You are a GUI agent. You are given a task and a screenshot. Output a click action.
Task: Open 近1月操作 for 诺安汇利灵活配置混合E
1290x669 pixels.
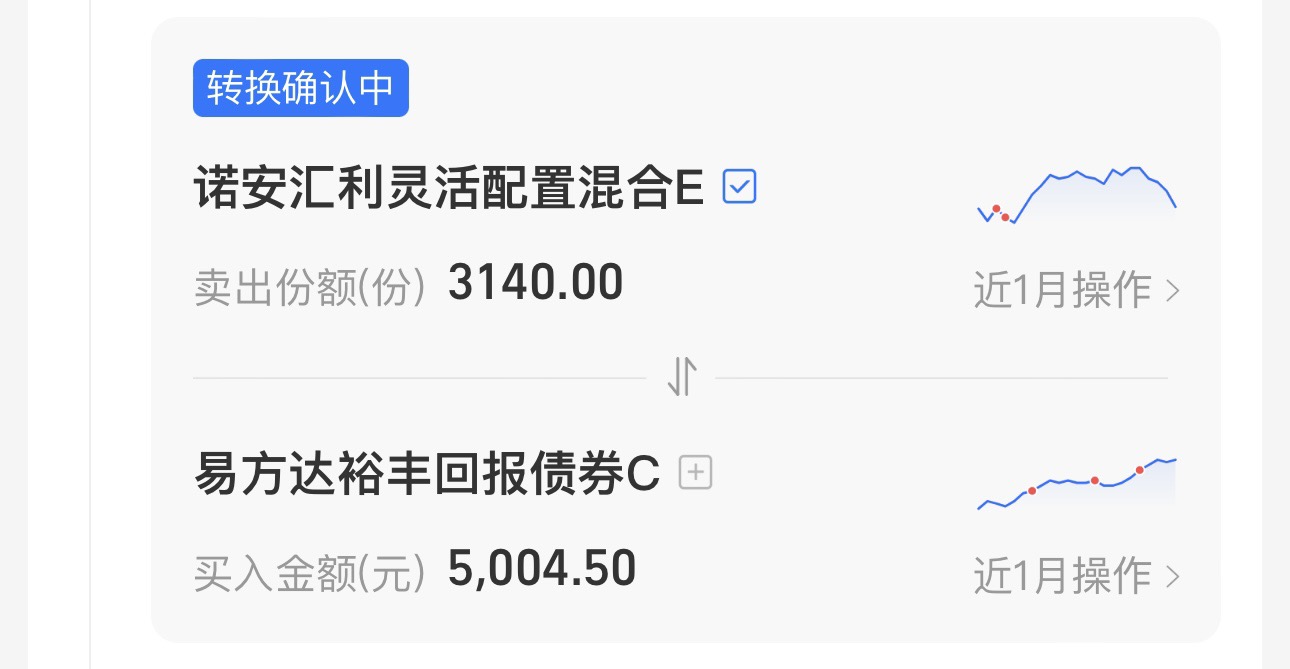(1062, 291)
